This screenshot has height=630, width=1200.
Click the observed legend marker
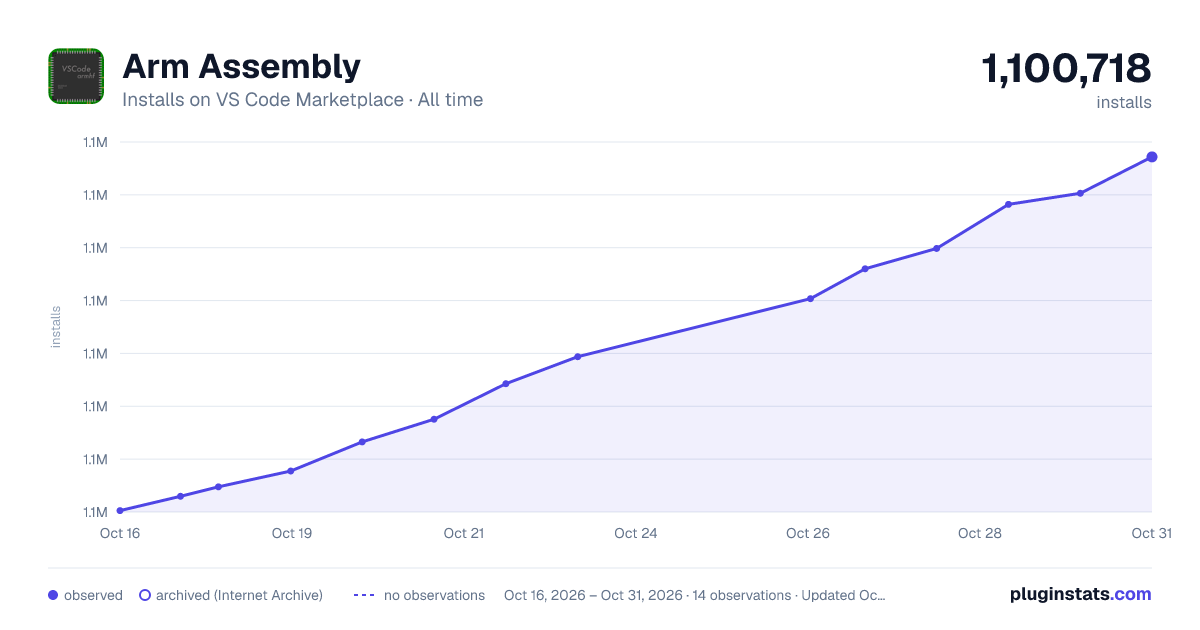(x=53, y=595)
